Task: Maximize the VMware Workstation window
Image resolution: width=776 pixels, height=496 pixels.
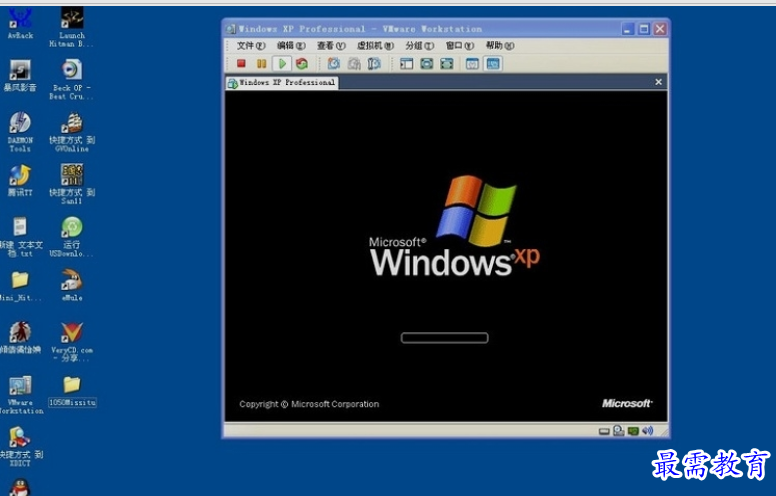Action: coord(643,29)
